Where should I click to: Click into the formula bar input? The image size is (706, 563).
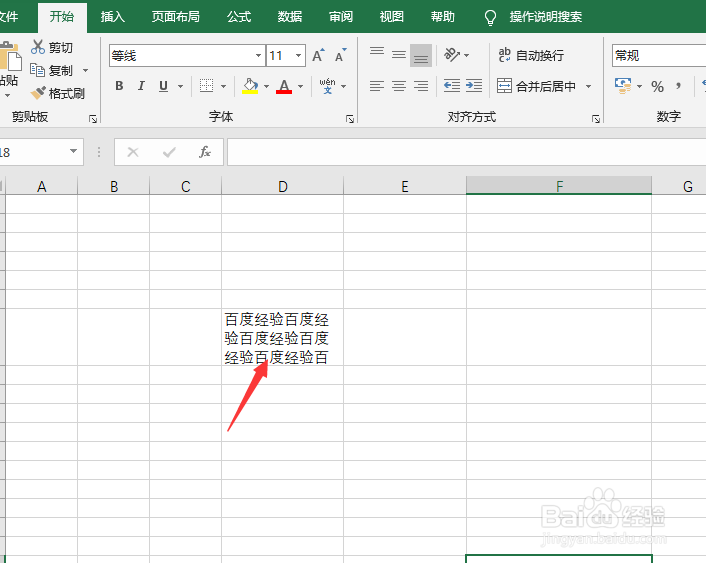466,152
